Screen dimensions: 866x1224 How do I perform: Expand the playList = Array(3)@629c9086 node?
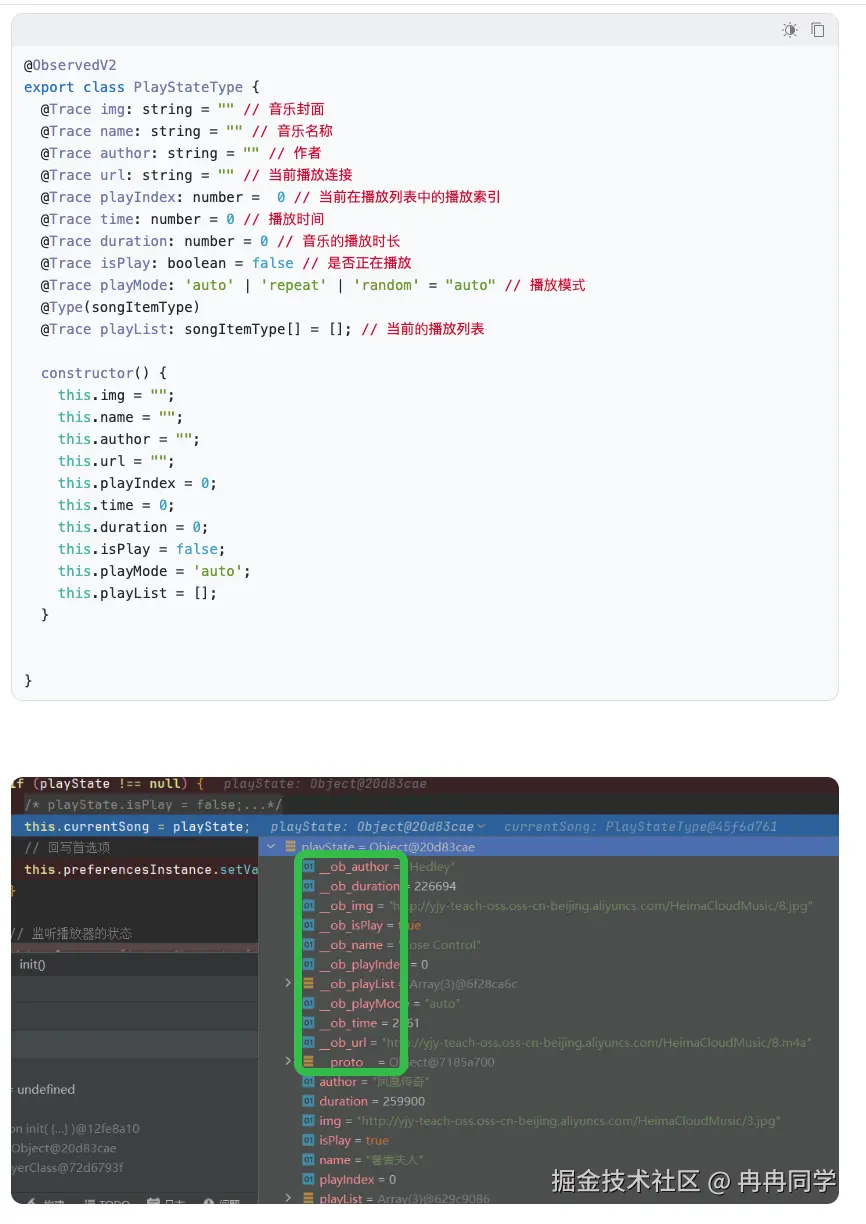pos(289,1198)
